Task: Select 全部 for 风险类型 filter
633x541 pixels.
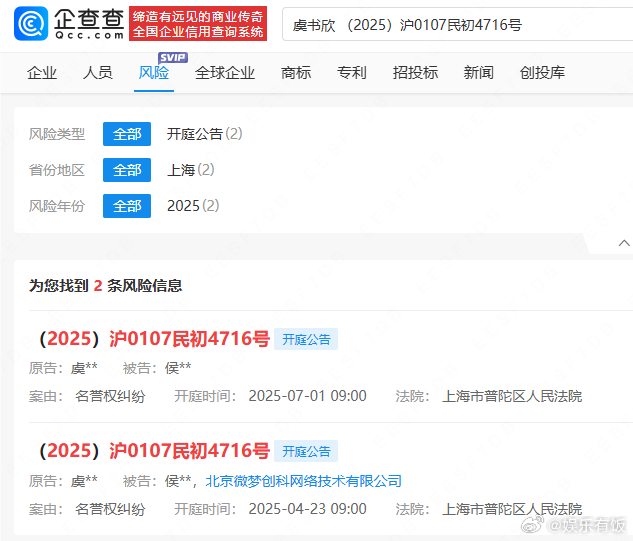Action: (x=127, y=134)
